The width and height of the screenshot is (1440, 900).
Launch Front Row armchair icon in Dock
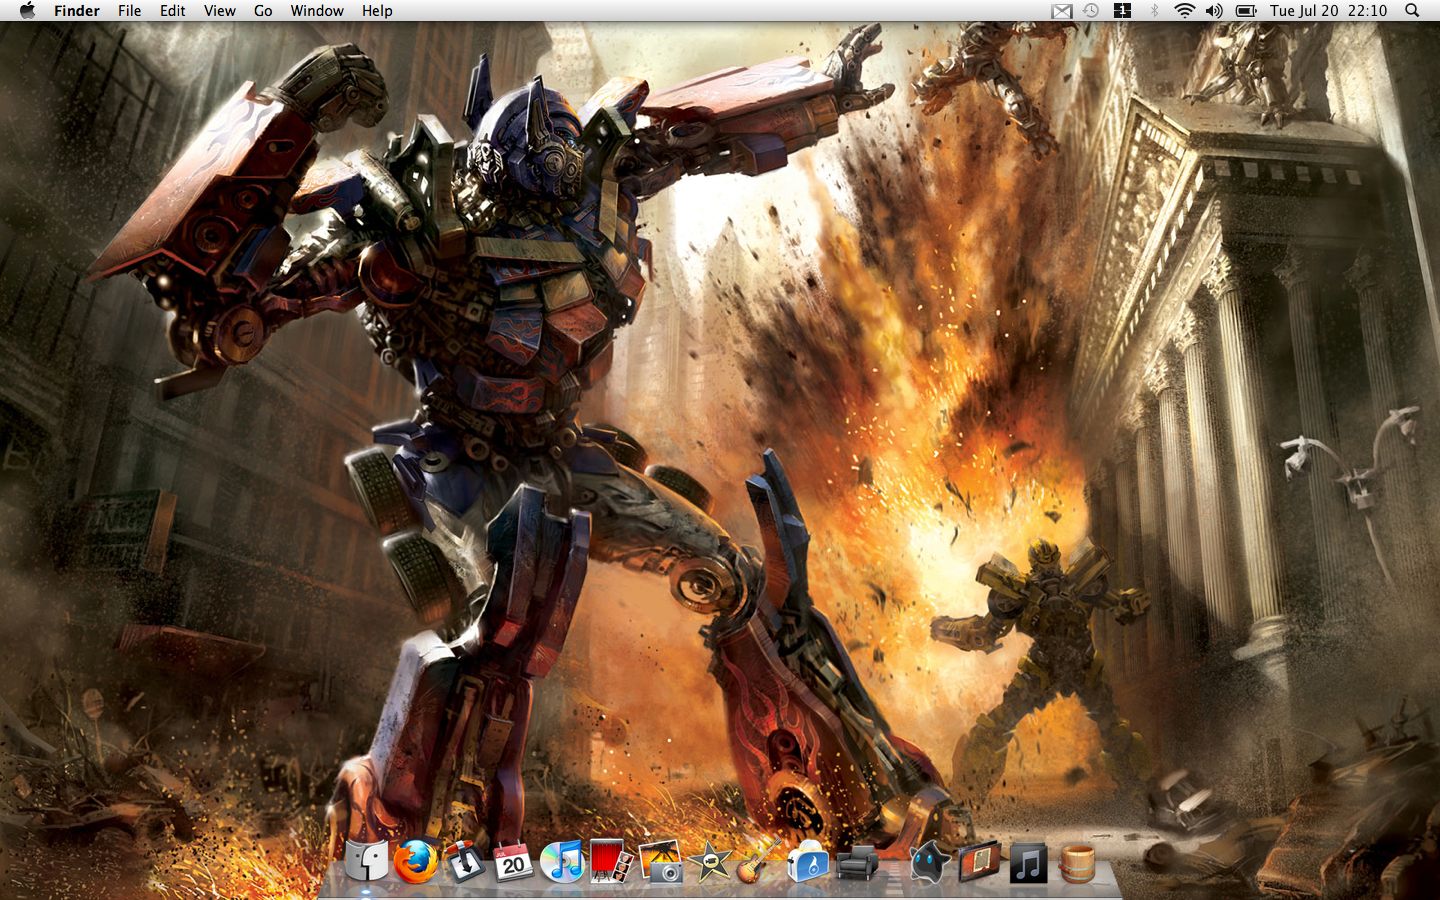click(856, 863)
